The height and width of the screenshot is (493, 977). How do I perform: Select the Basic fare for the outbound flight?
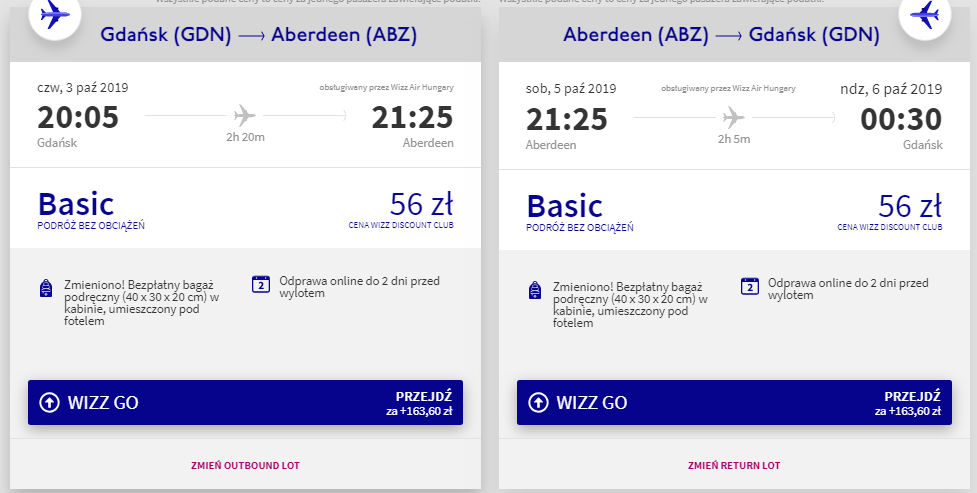[x=76, y=205]
